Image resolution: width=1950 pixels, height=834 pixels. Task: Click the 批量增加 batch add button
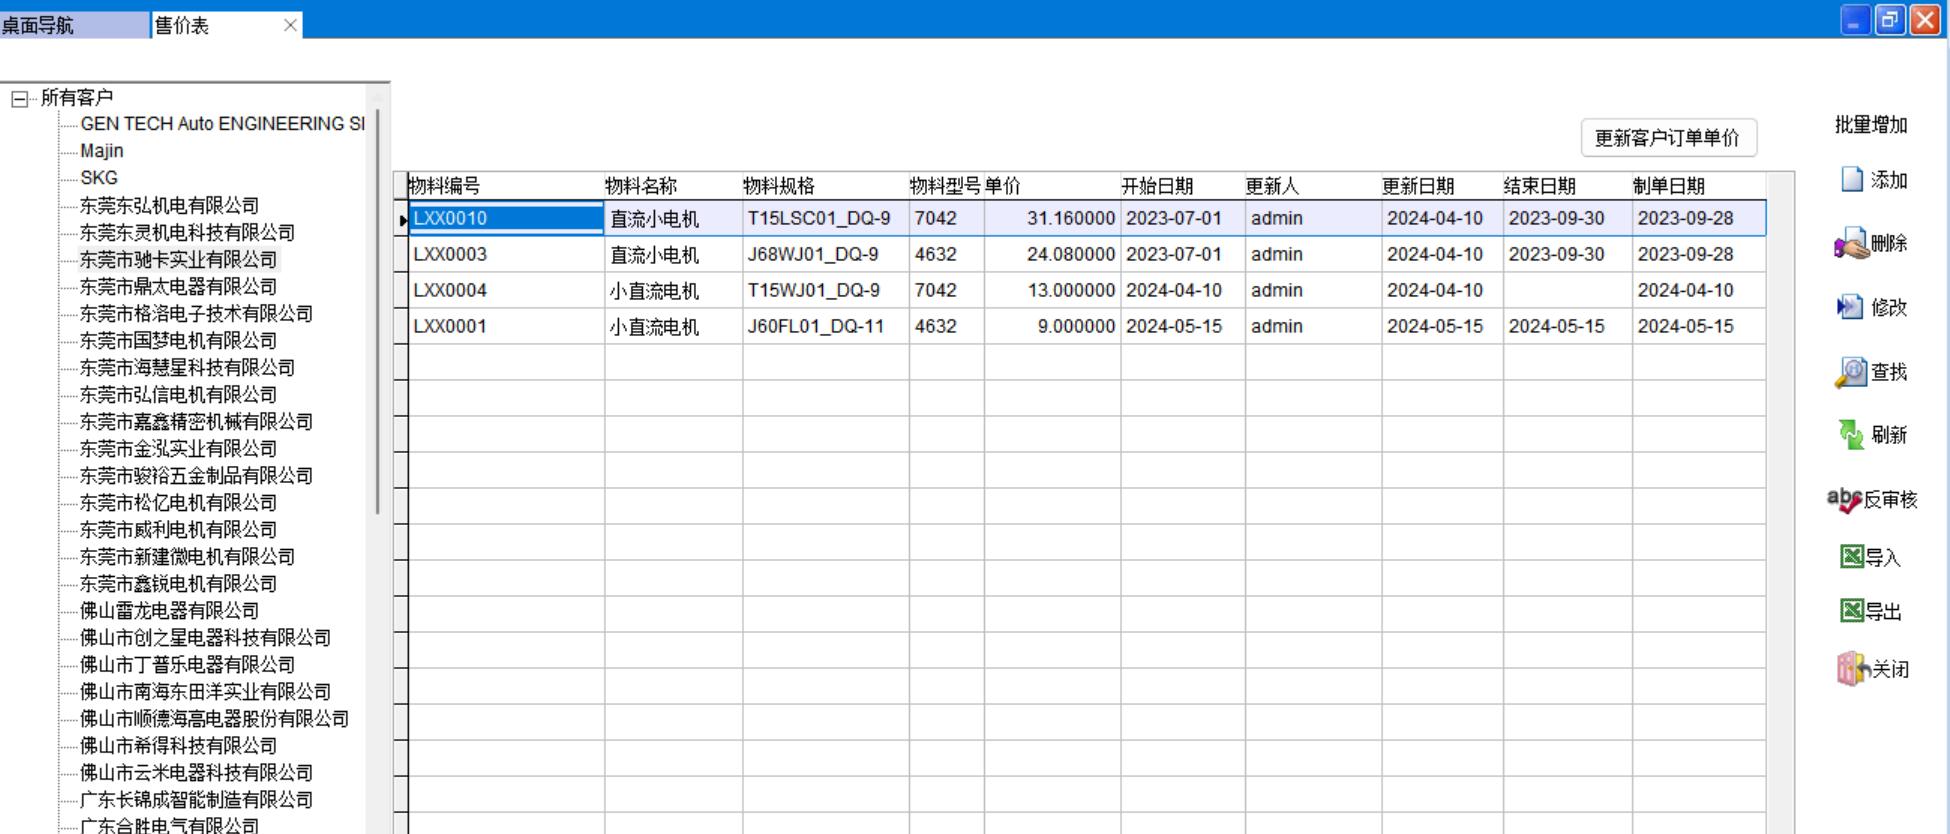tap(1870, 125)
